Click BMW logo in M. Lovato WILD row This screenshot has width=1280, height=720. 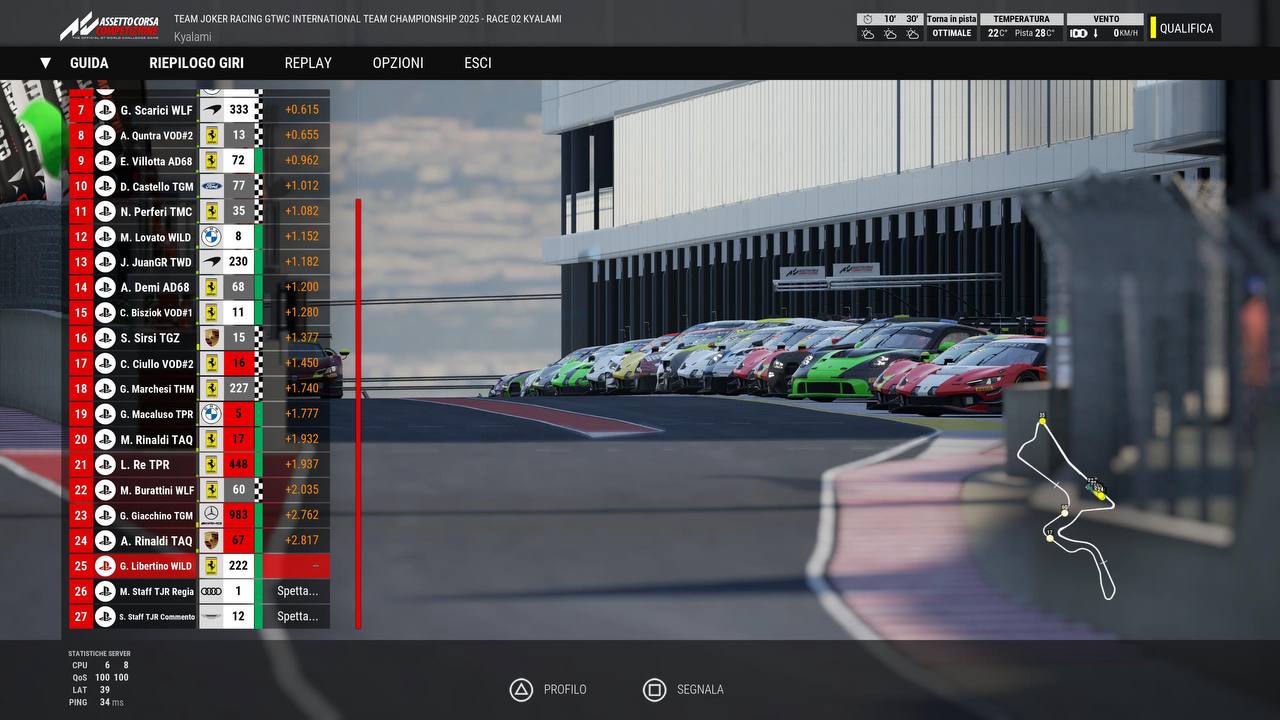(211, 237)
